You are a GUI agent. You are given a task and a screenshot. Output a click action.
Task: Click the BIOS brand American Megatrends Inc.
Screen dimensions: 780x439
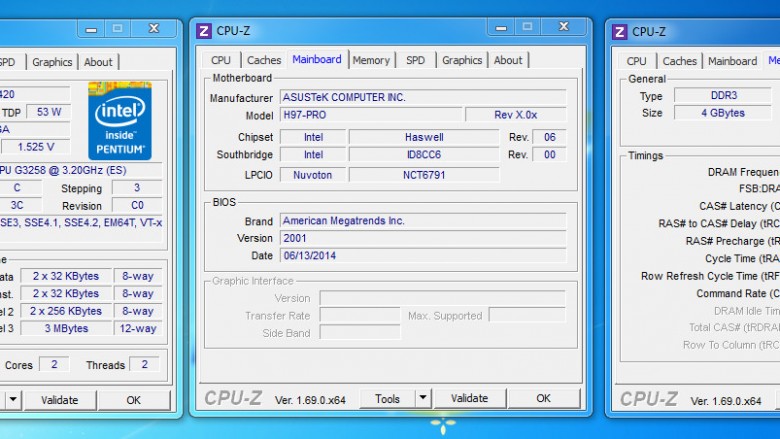click(x=423, y=221)
